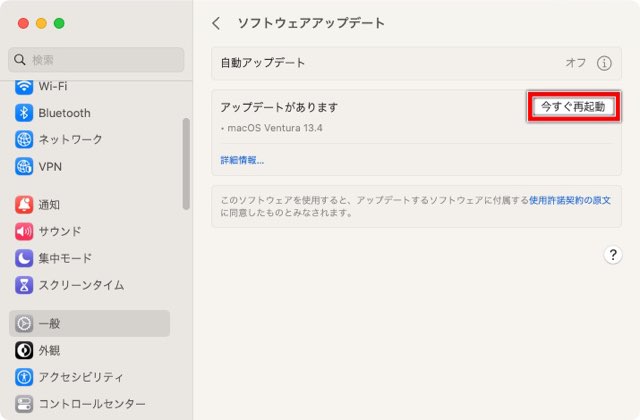640x420 pixels.
Task: Select サウンド label in sidebar
Action: click(x=60, y=231)
